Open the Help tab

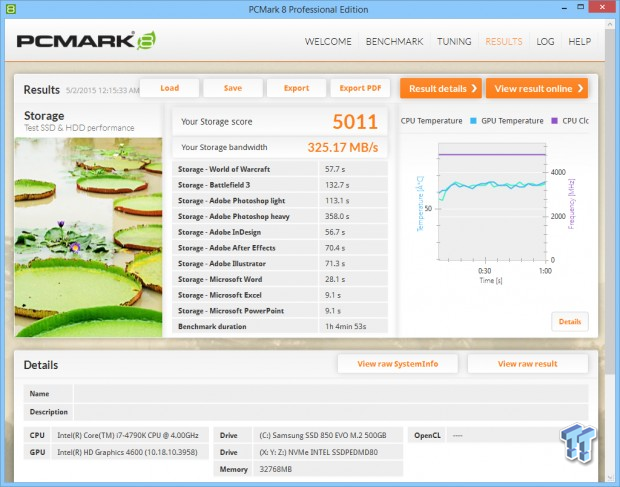pyautogui.click(x=579, y=42)
